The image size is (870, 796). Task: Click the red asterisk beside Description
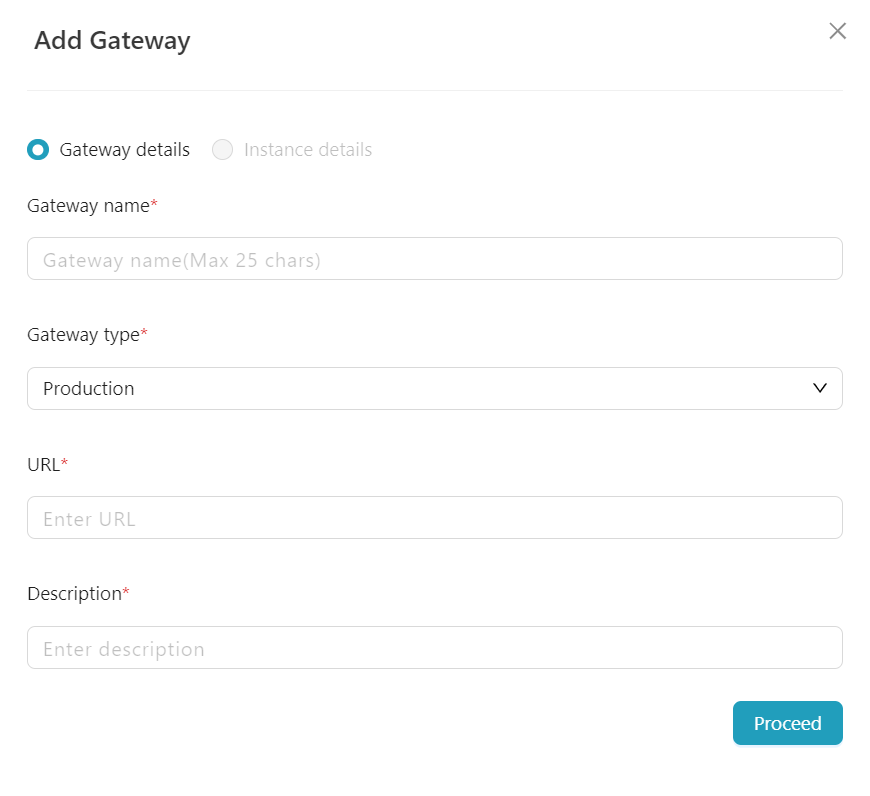pos(126,593)
